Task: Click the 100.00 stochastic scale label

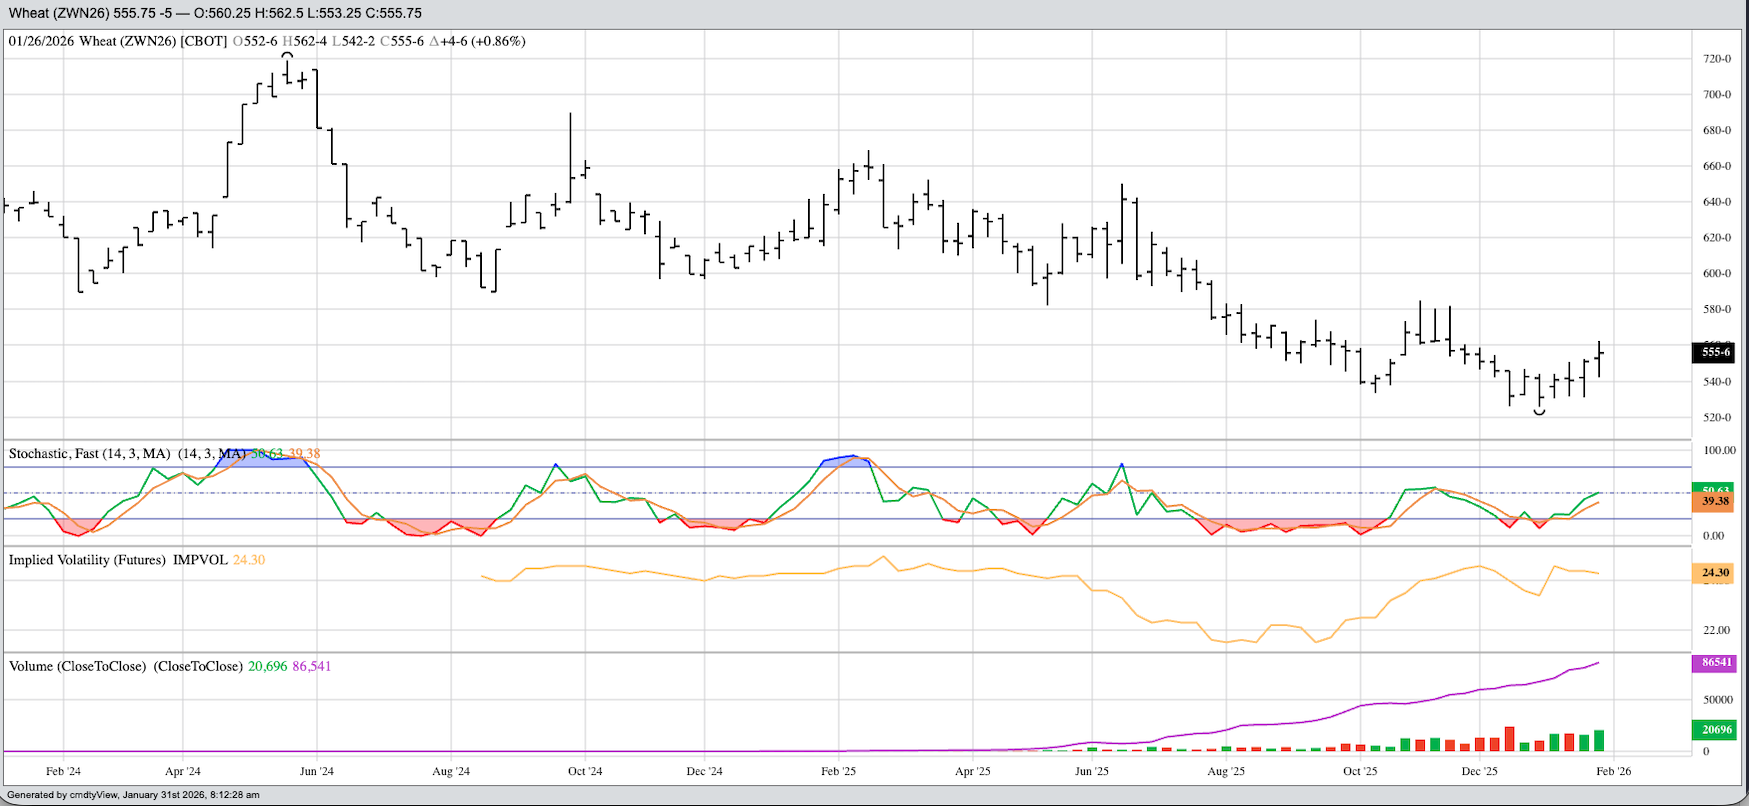Action: pos(1719,451)
